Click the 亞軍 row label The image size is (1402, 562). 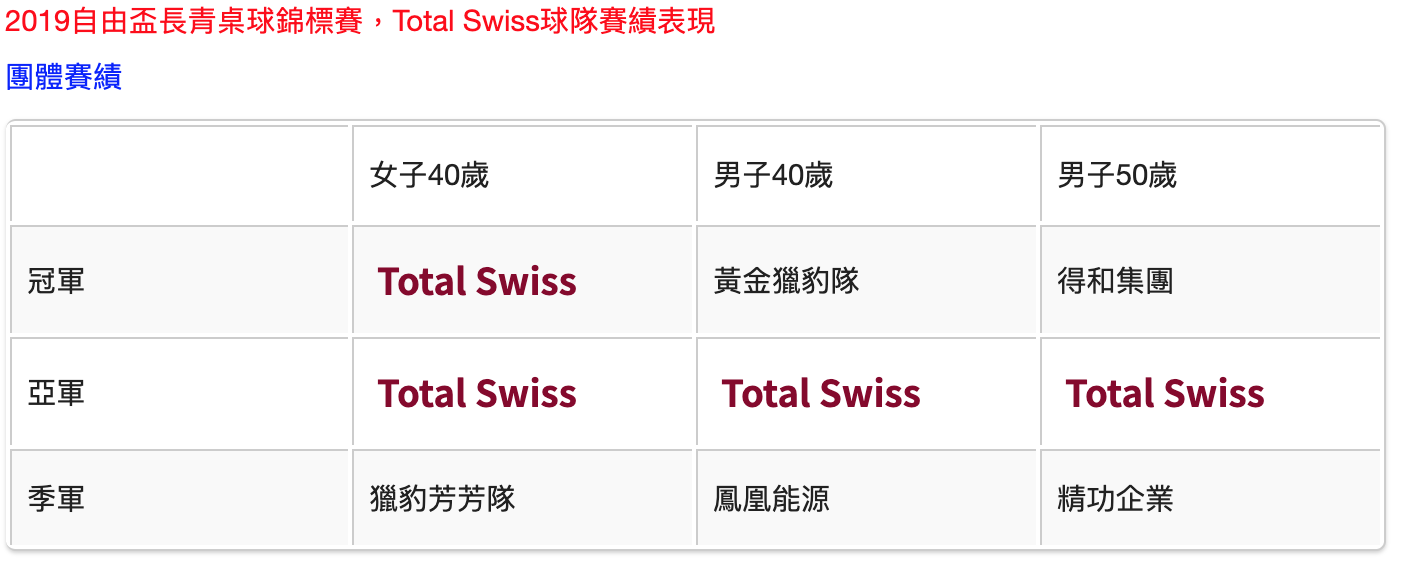[56, 392]
